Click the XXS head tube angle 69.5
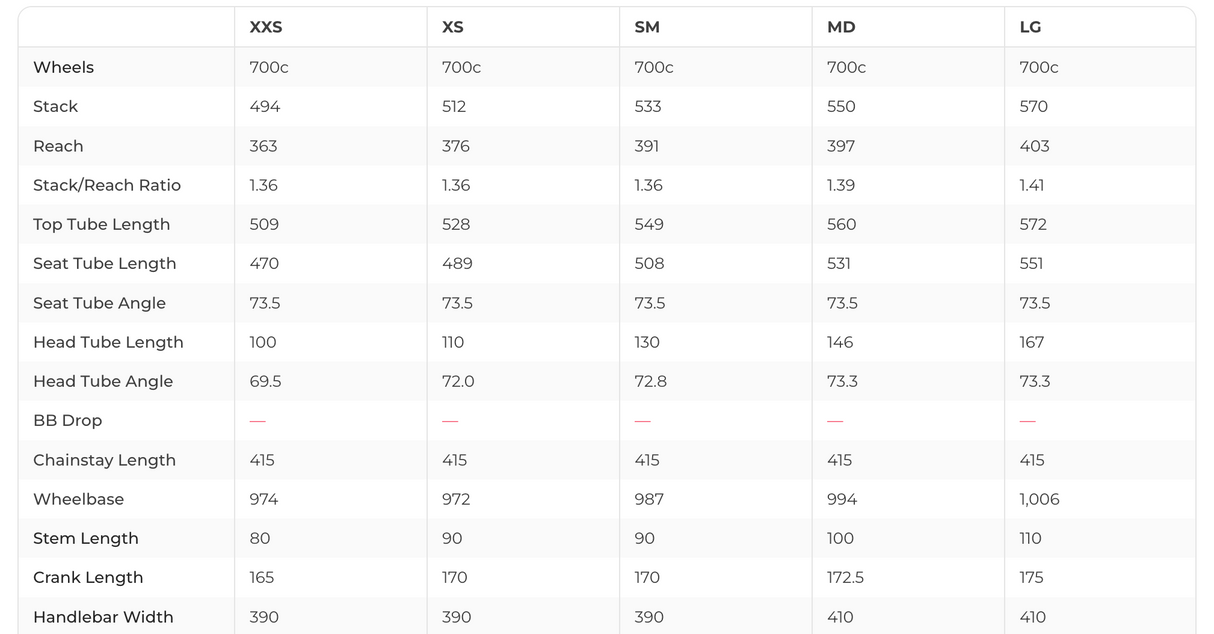Image resolution: width=1214 pixels, height=634 pixels. tap(265, 381)
